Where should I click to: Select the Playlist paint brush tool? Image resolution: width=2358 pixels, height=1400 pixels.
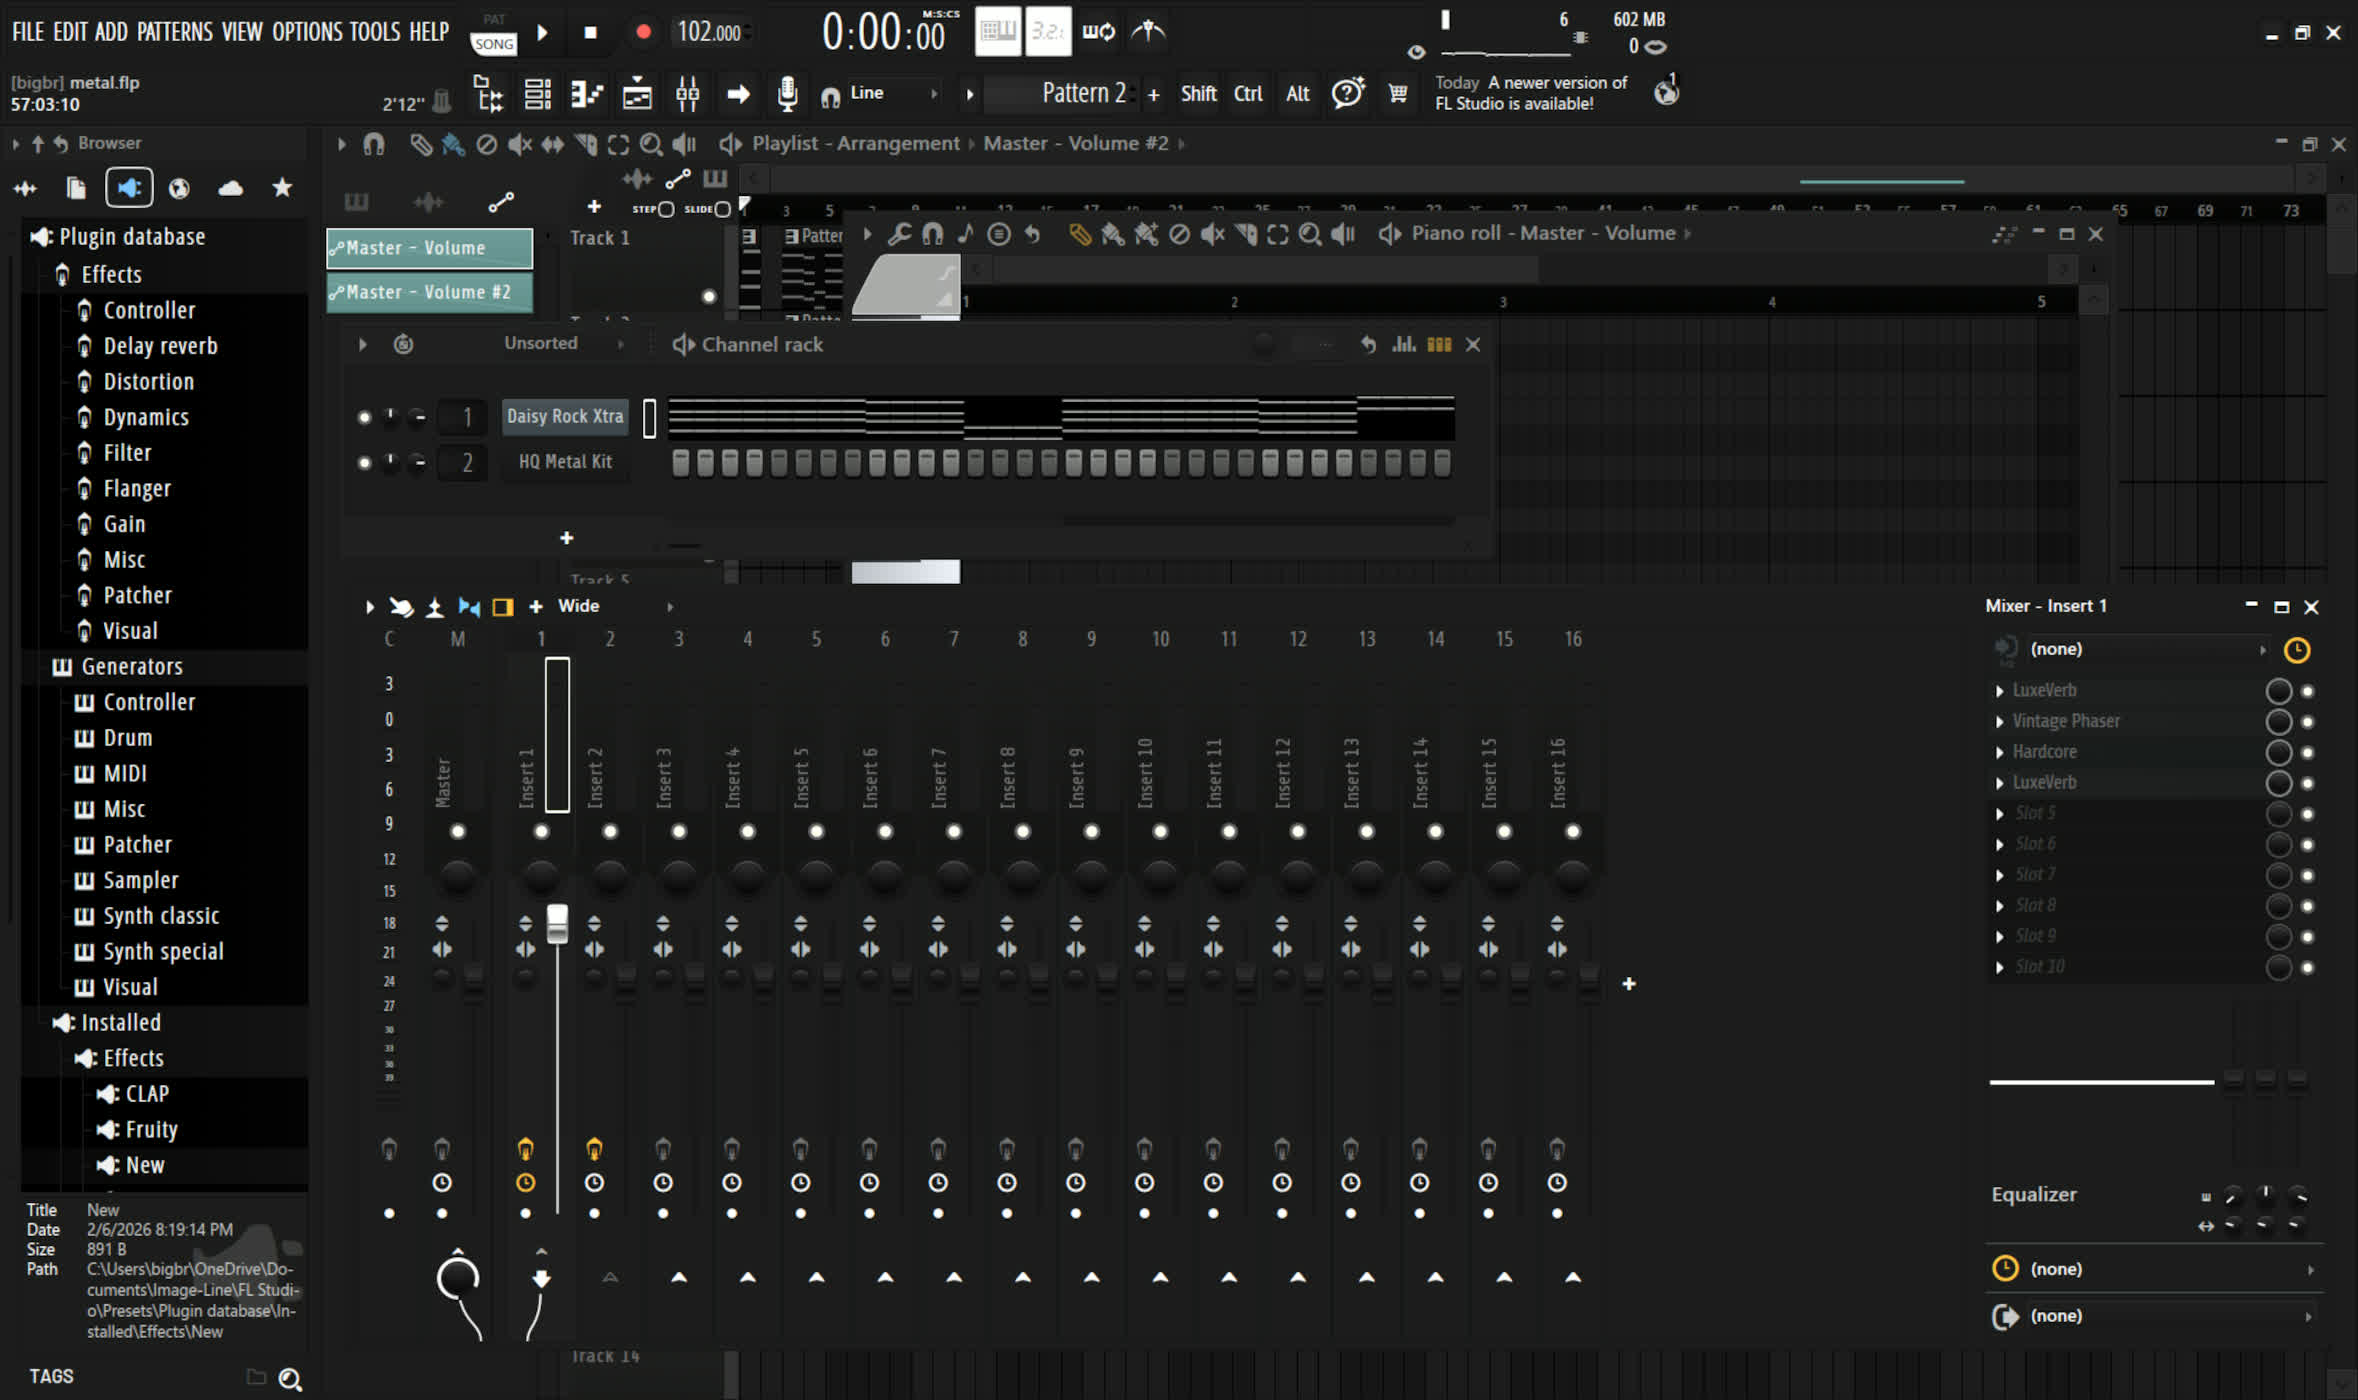pyautogui.click(x=453, y=145)
